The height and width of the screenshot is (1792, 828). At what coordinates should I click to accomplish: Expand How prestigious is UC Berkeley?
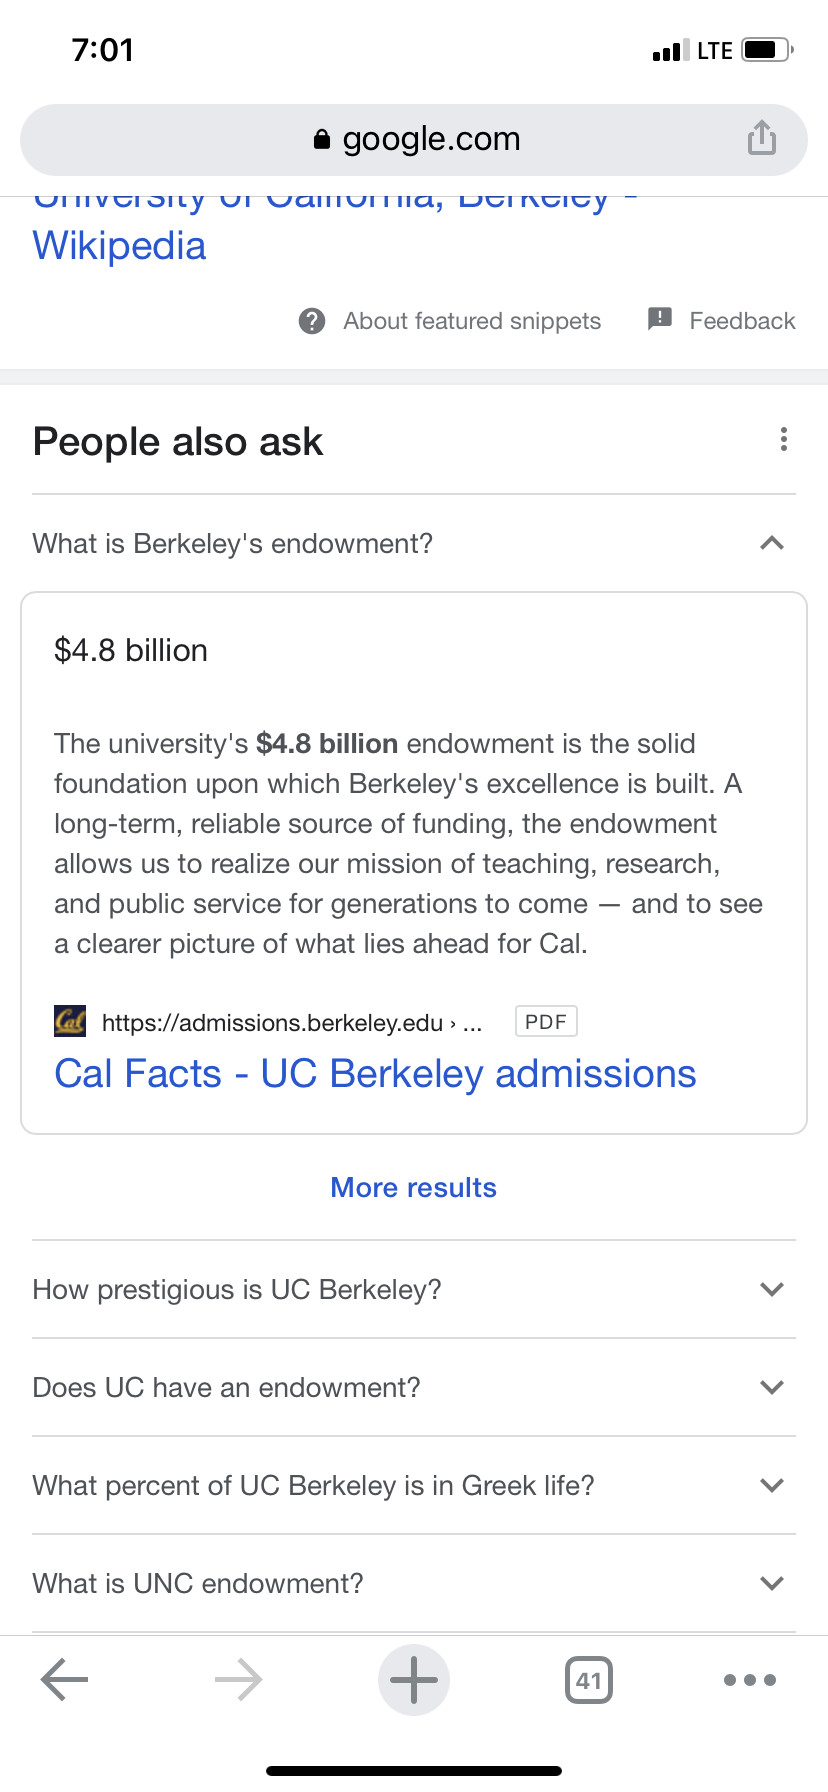(414, 1289)
